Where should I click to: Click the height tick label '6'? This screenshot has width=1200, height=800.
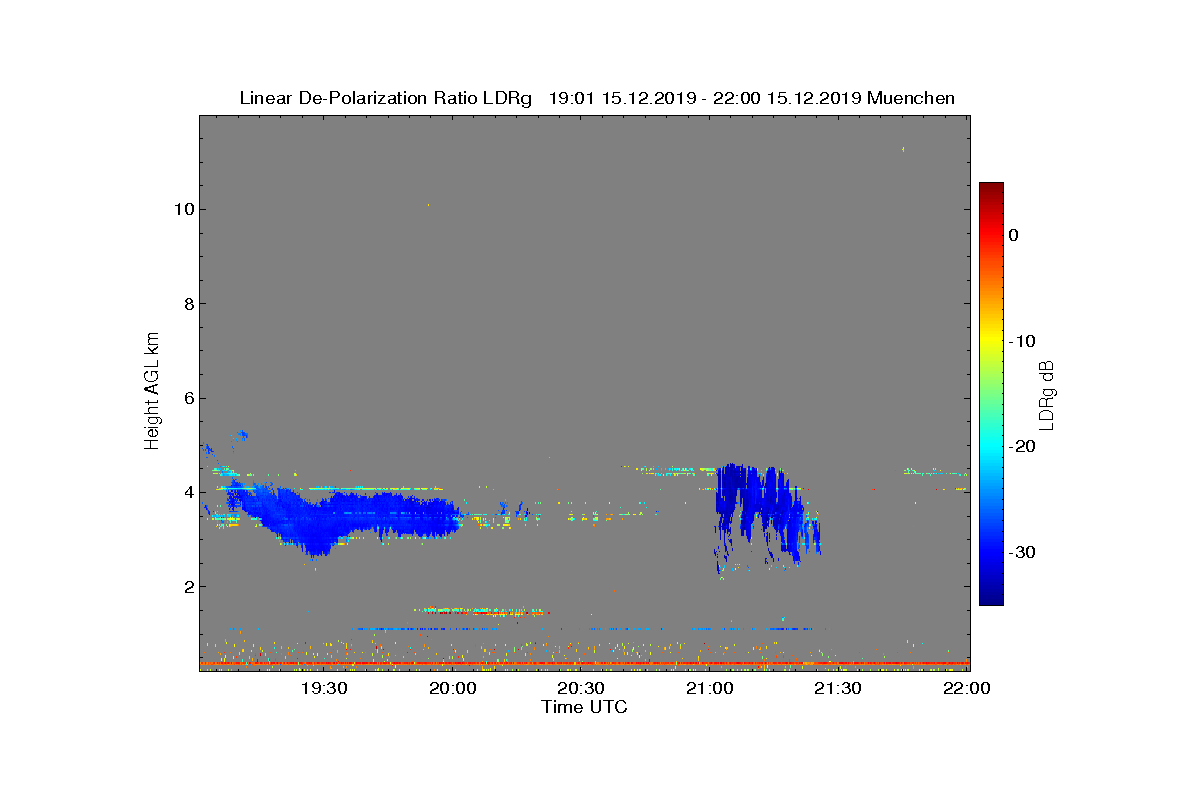click(188, 398)
